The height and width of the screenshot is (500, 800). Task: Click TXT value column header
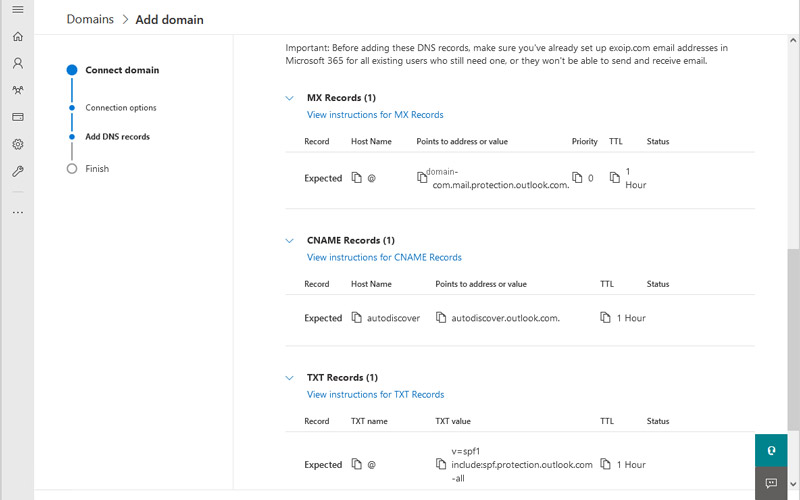click(453, 421)
